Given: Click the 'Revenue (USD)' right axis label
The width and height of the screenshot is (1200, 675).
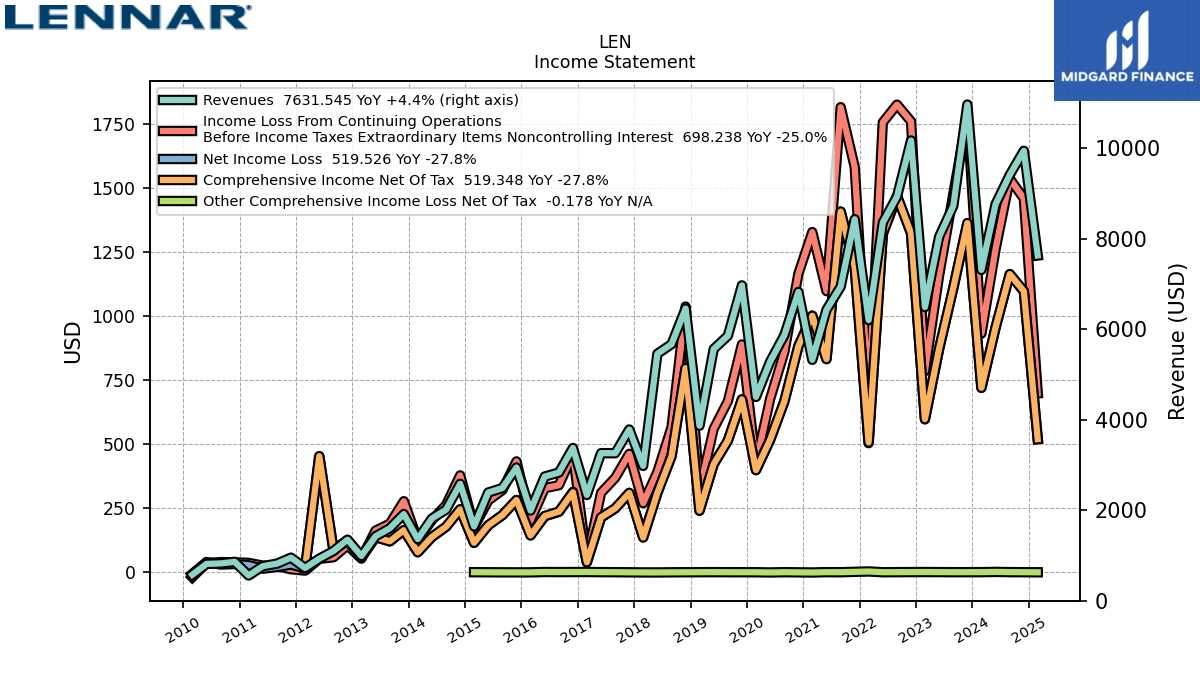Looking at the screenshot, I should (x=1177, y=341).
